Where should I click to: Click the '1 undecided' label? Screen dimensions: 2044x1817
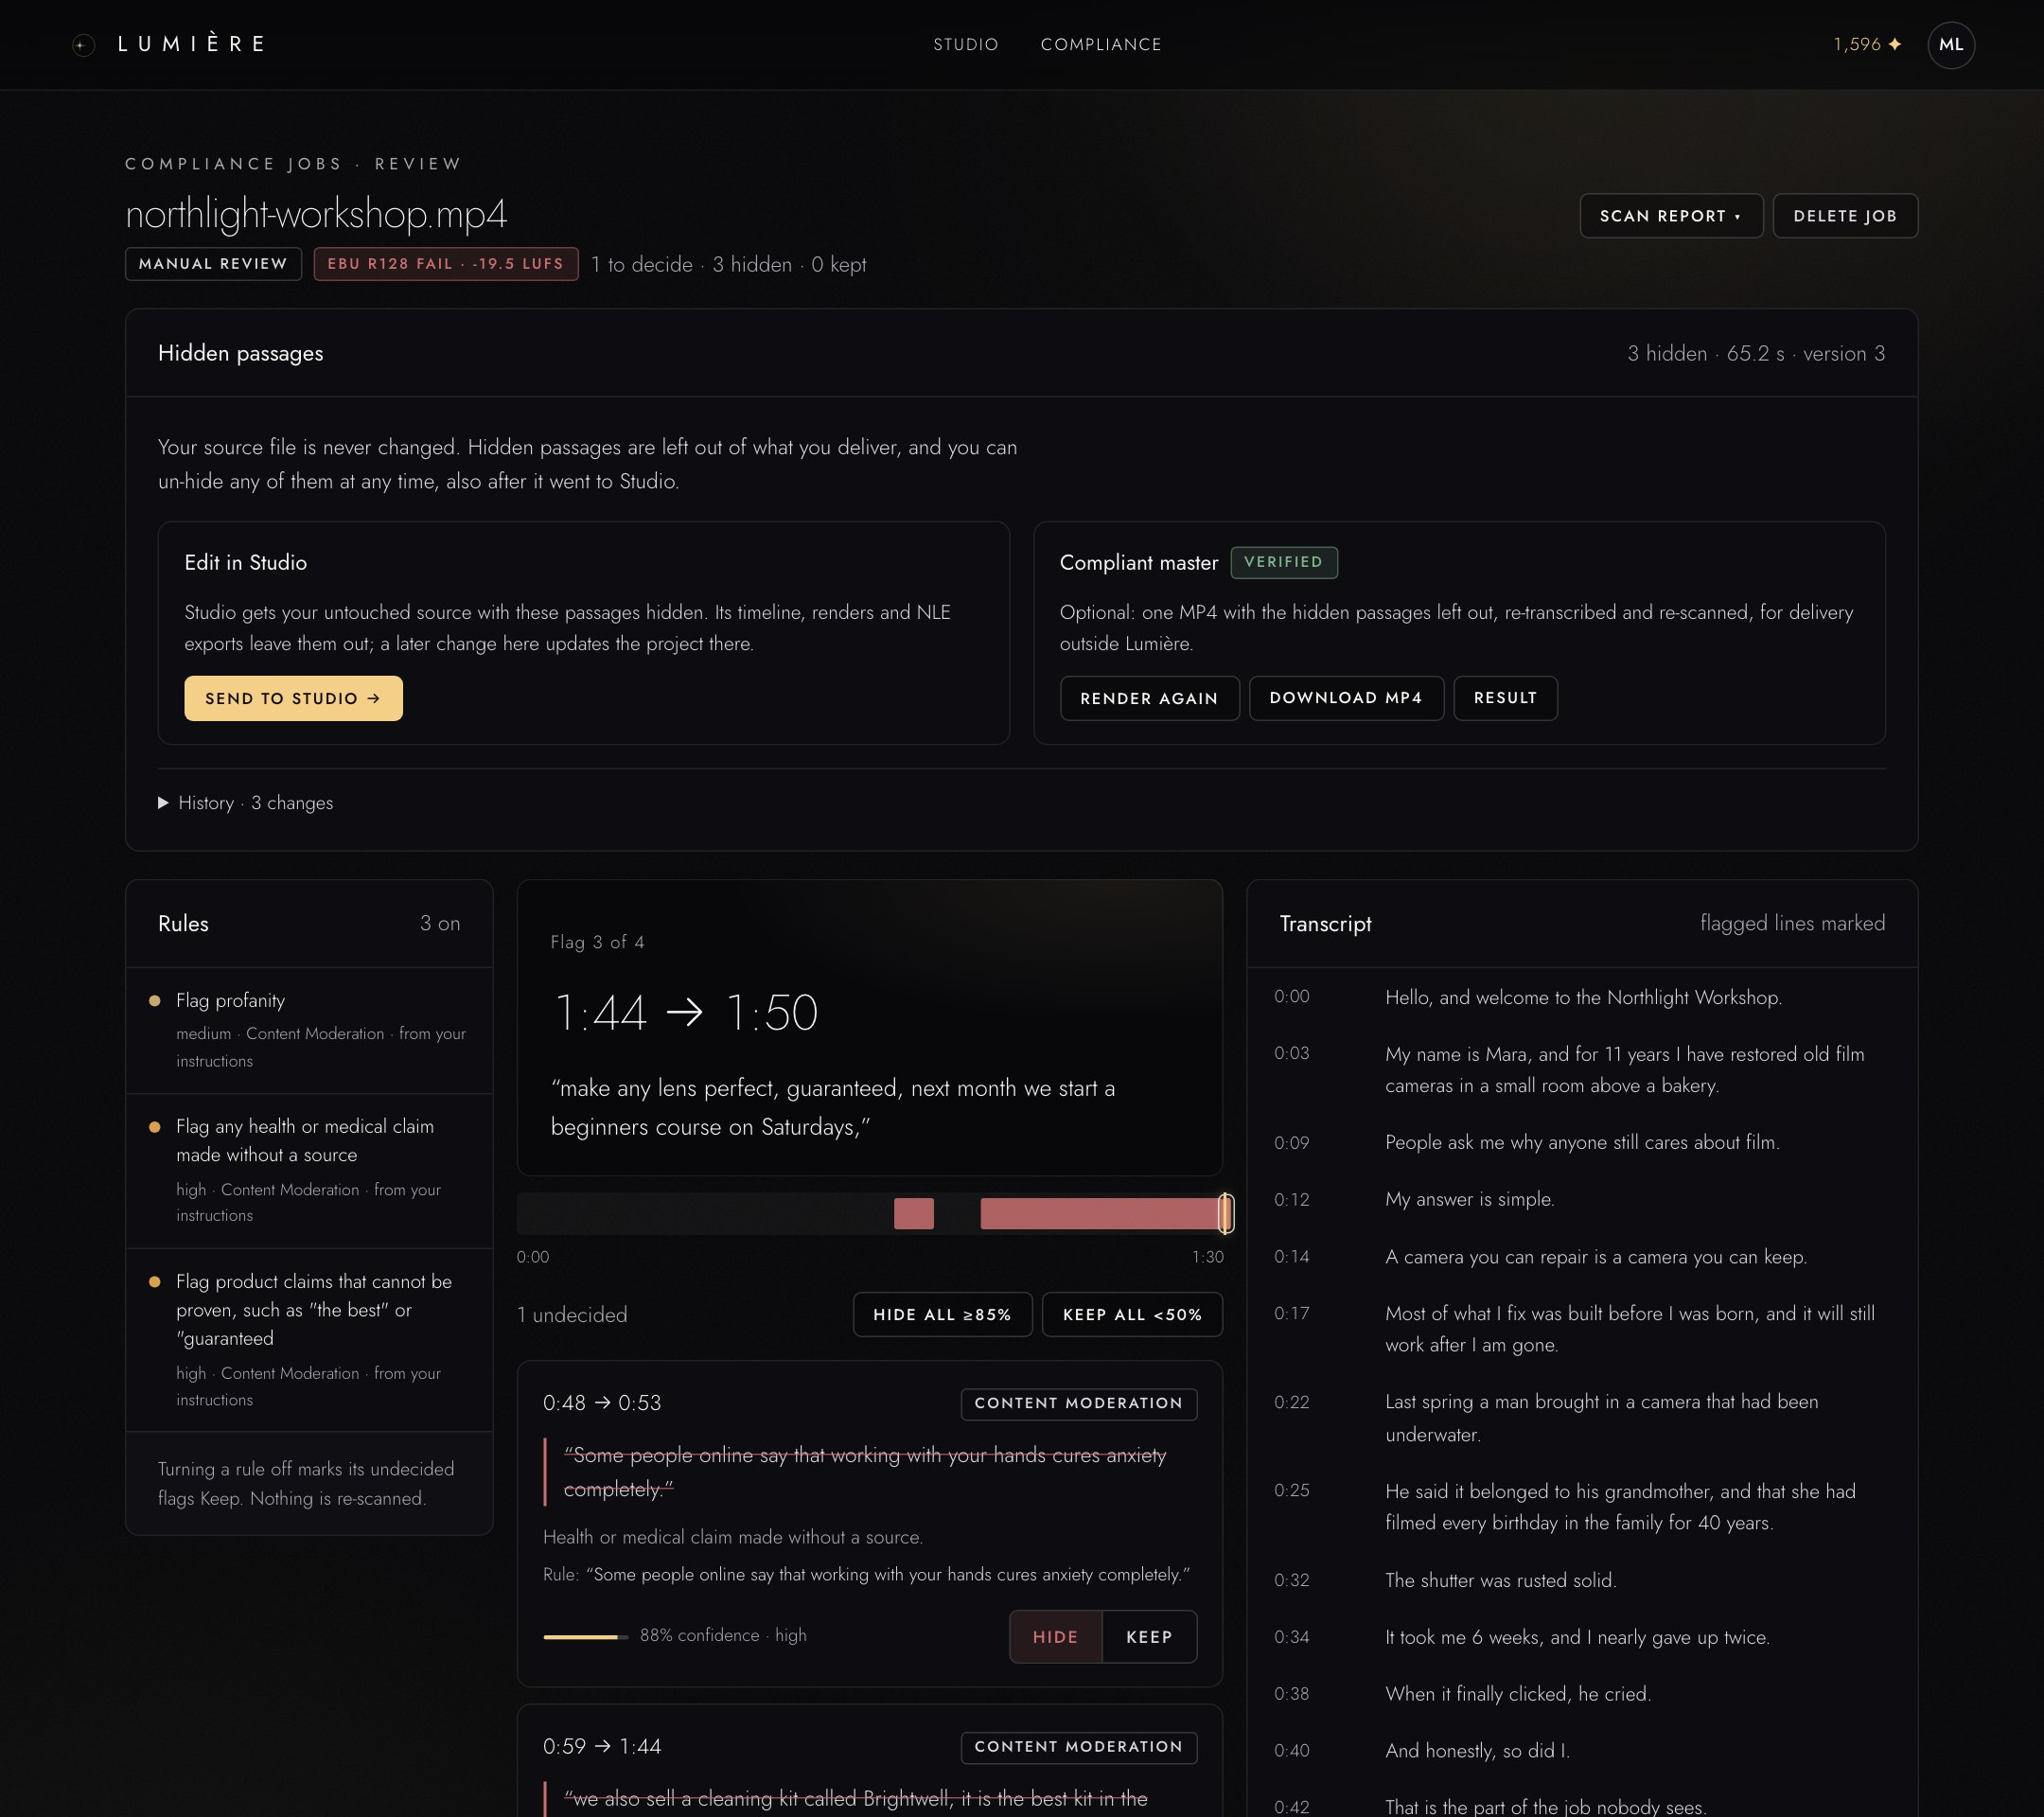pos(572,1315)
